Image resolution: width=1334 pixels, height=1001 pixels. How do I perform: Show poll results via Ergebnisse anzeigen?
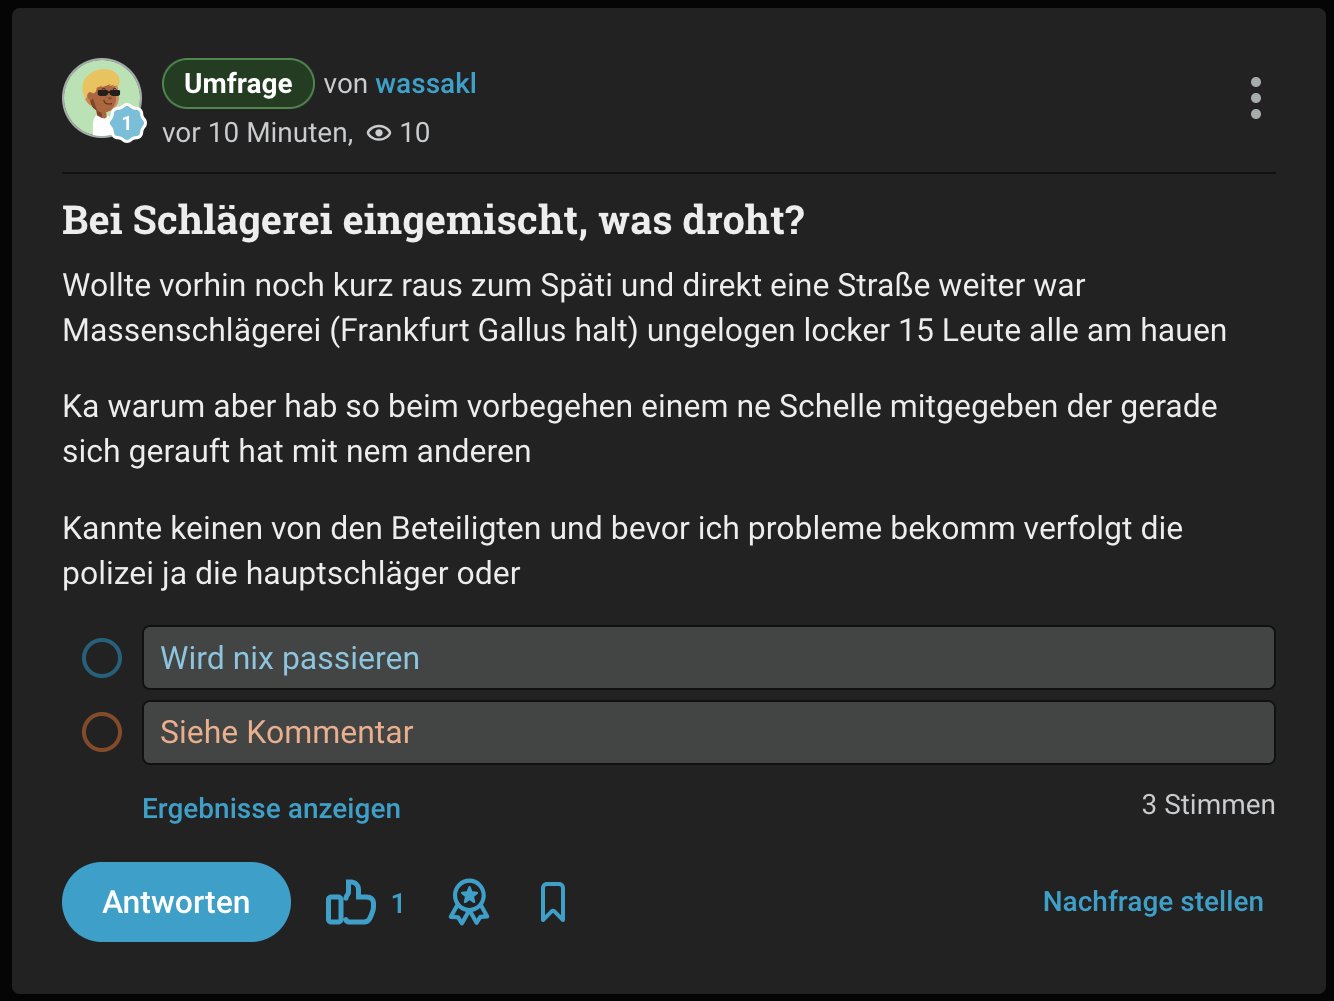(271, 808)
